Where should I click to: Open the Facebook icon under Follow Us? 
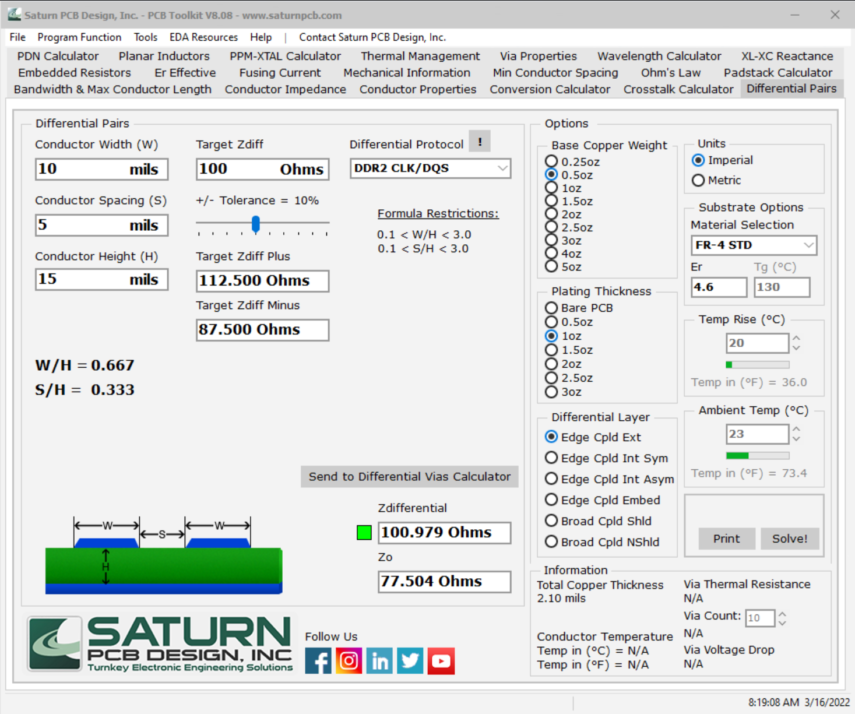tap(318, 660)
